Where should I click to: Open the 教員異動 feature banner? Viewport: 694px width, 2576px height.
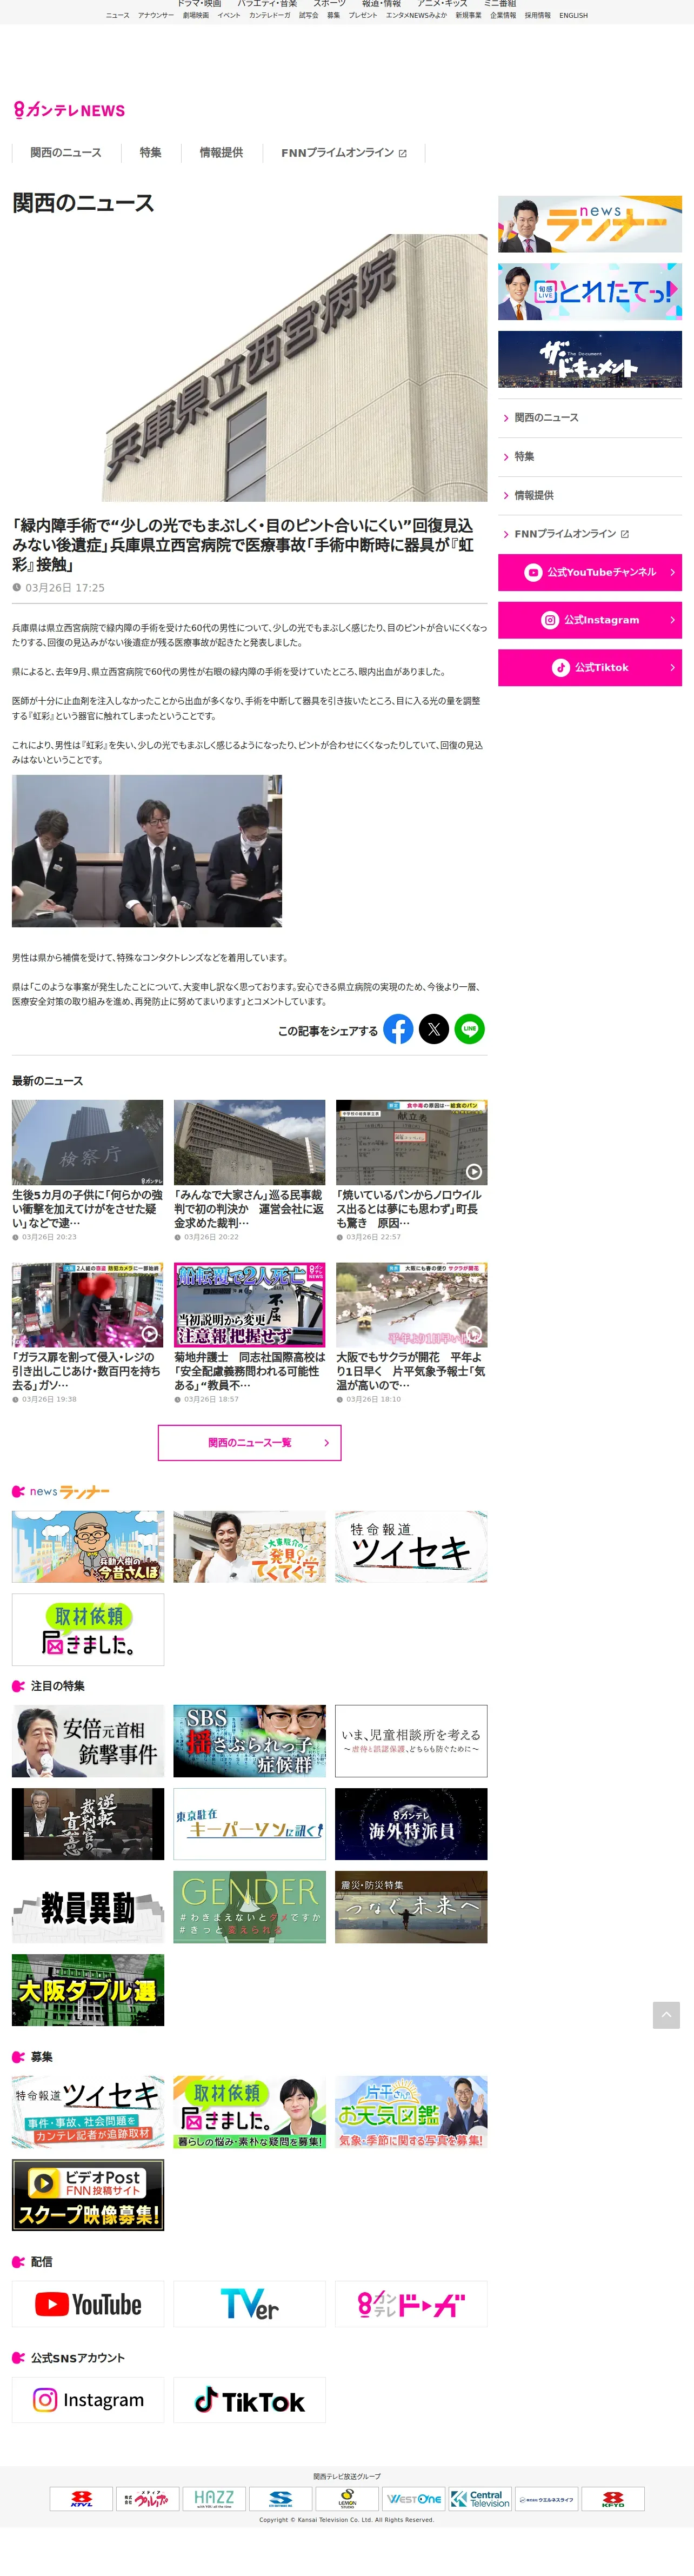point(88,1907)
